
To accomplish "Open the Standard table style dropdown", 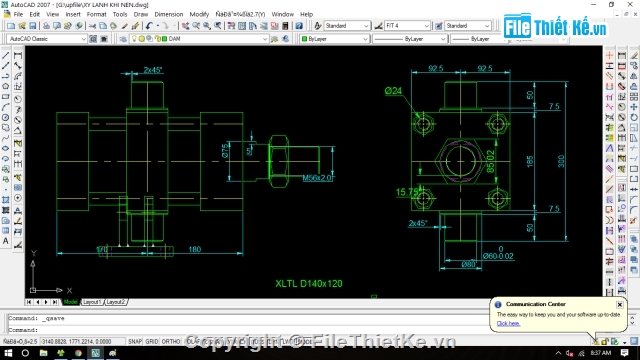I will click(x=487, y=26).
